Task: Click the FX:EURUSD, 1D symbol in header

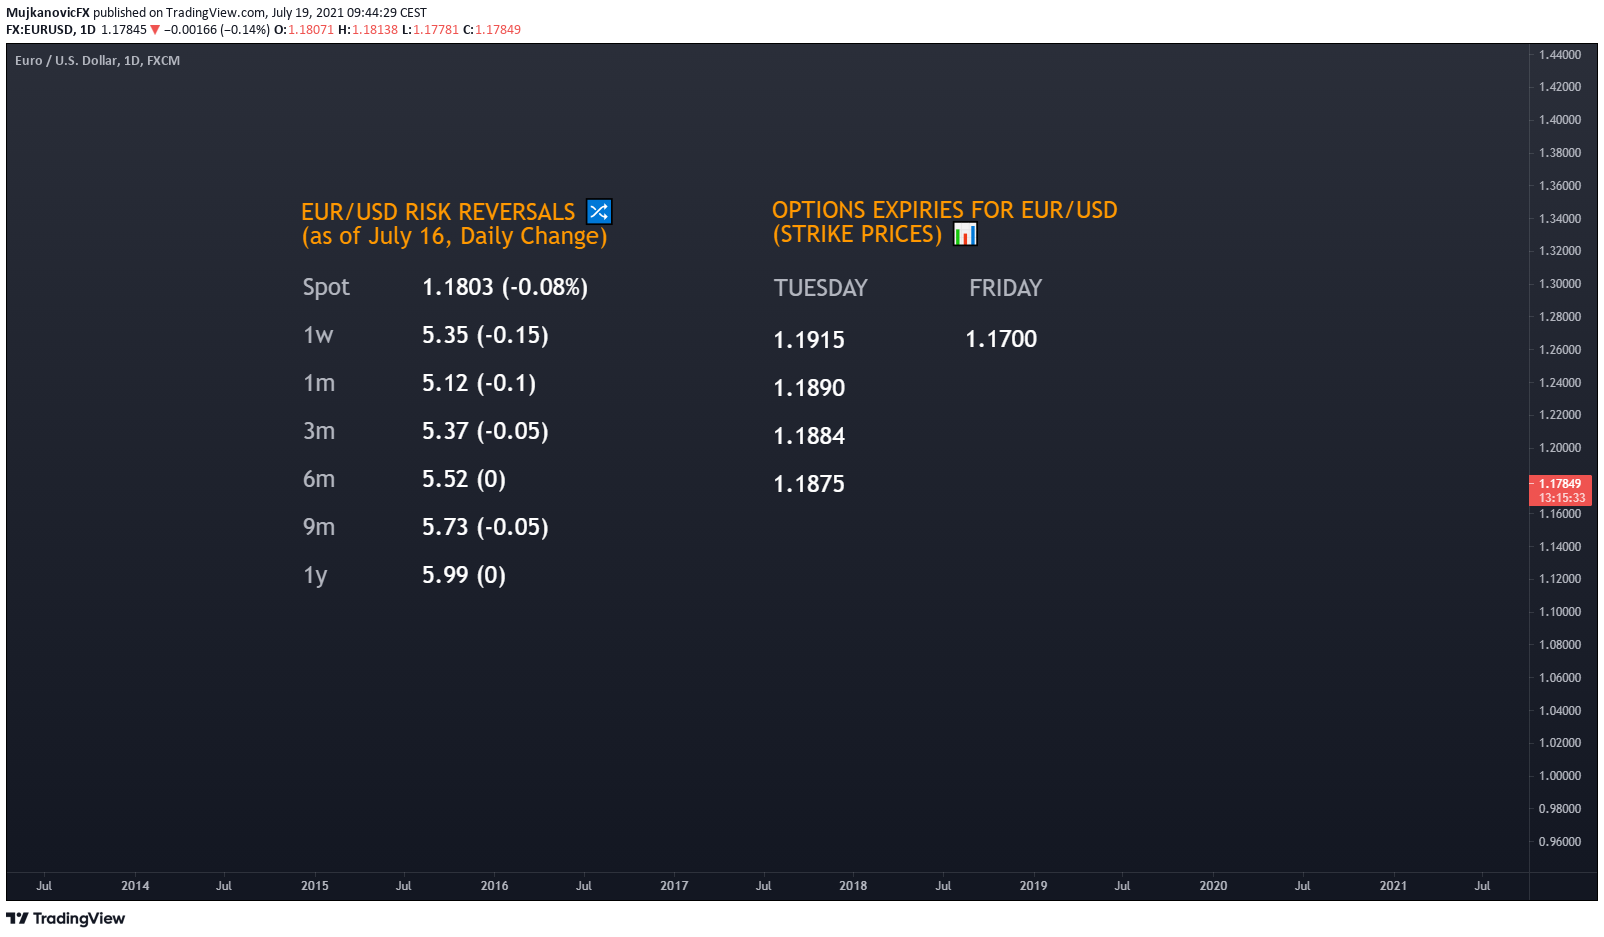Action: (51, 30)
